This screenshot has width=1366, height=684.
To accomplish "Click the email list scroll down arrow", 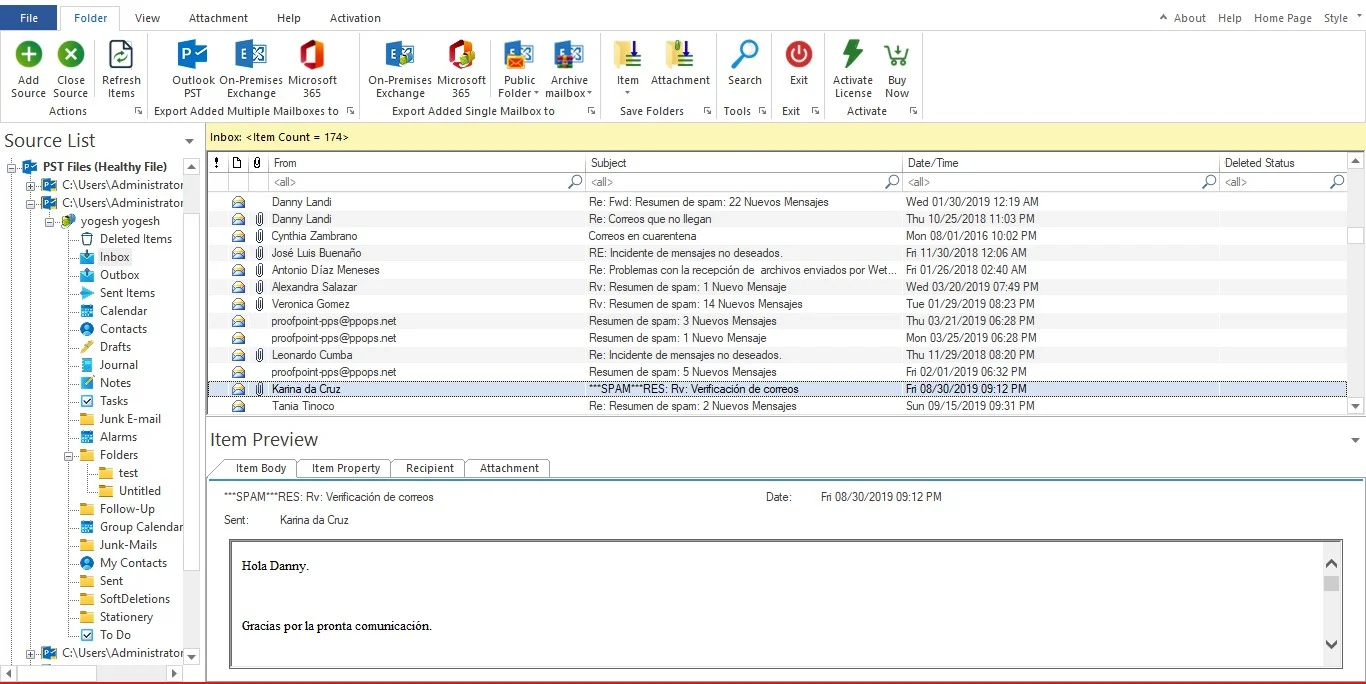I will pyautogui.click(x=1356, y=406).
